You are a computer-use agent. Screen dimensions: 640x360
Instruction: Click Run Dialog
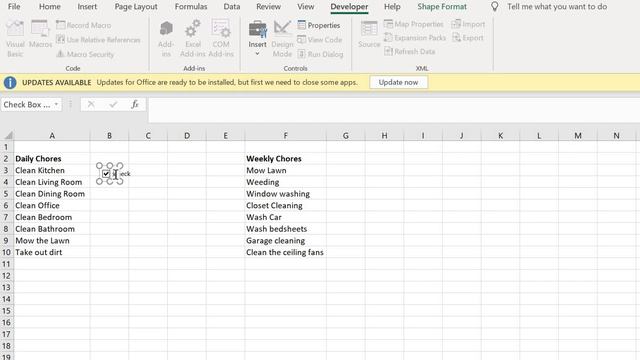(320, 54)
